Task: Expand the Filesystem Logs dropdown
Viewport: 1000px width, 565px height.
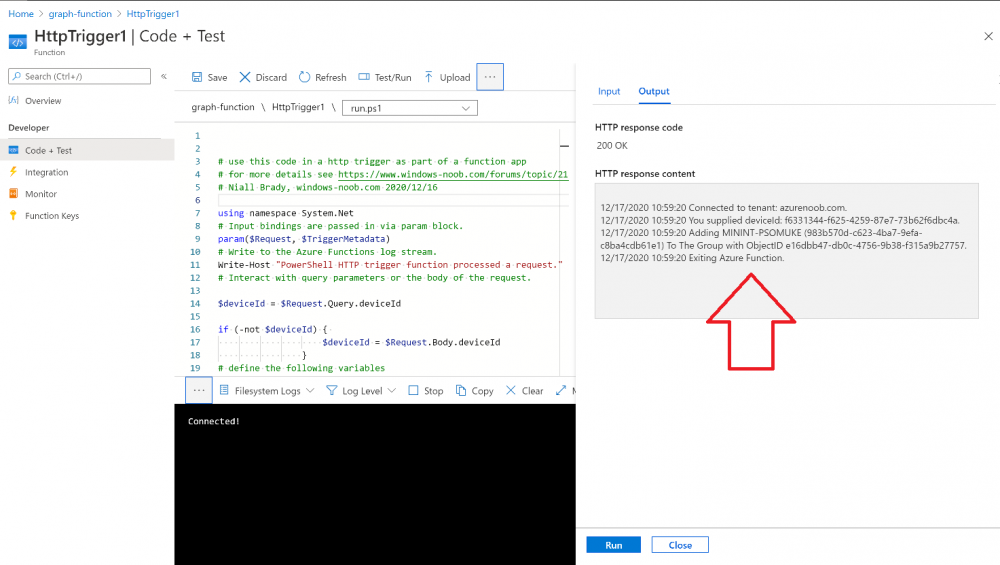Action: tap(267, 390)
